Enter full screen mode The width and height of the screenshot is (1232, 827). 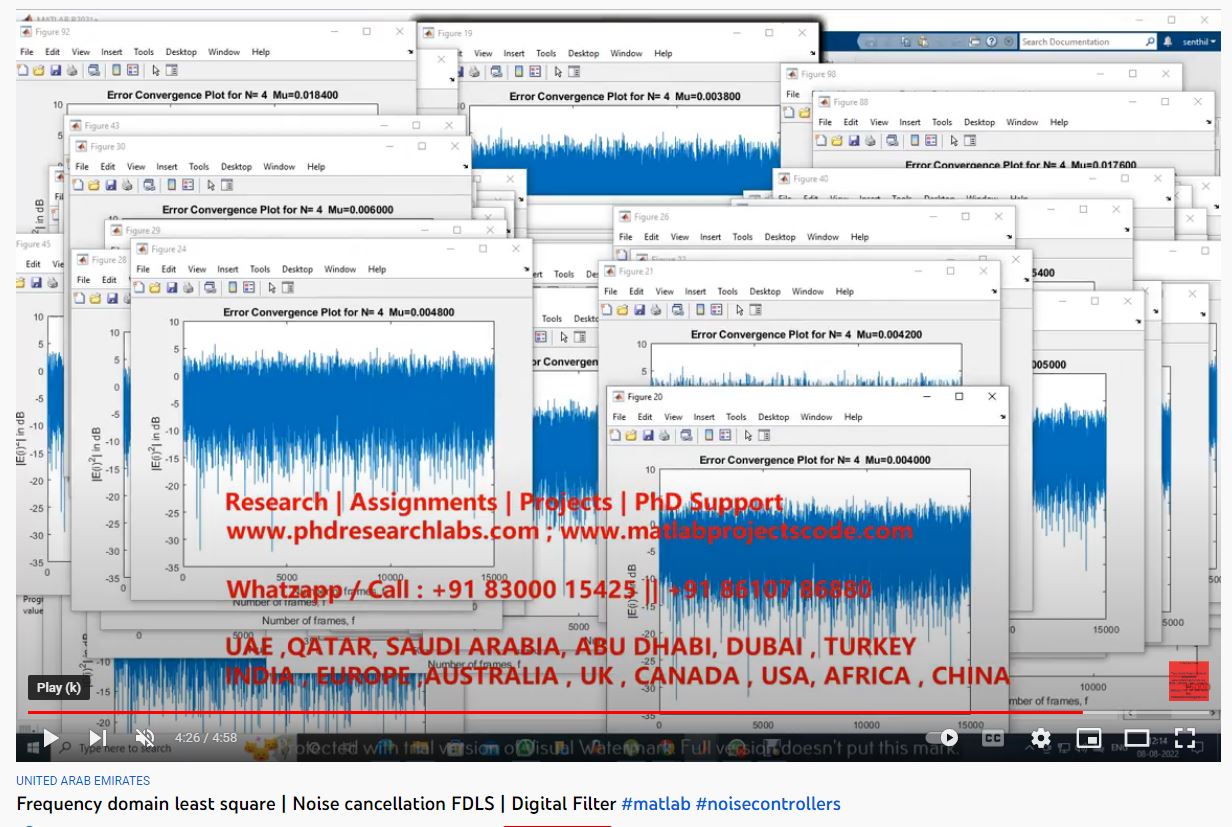[x=1185, y=738]
